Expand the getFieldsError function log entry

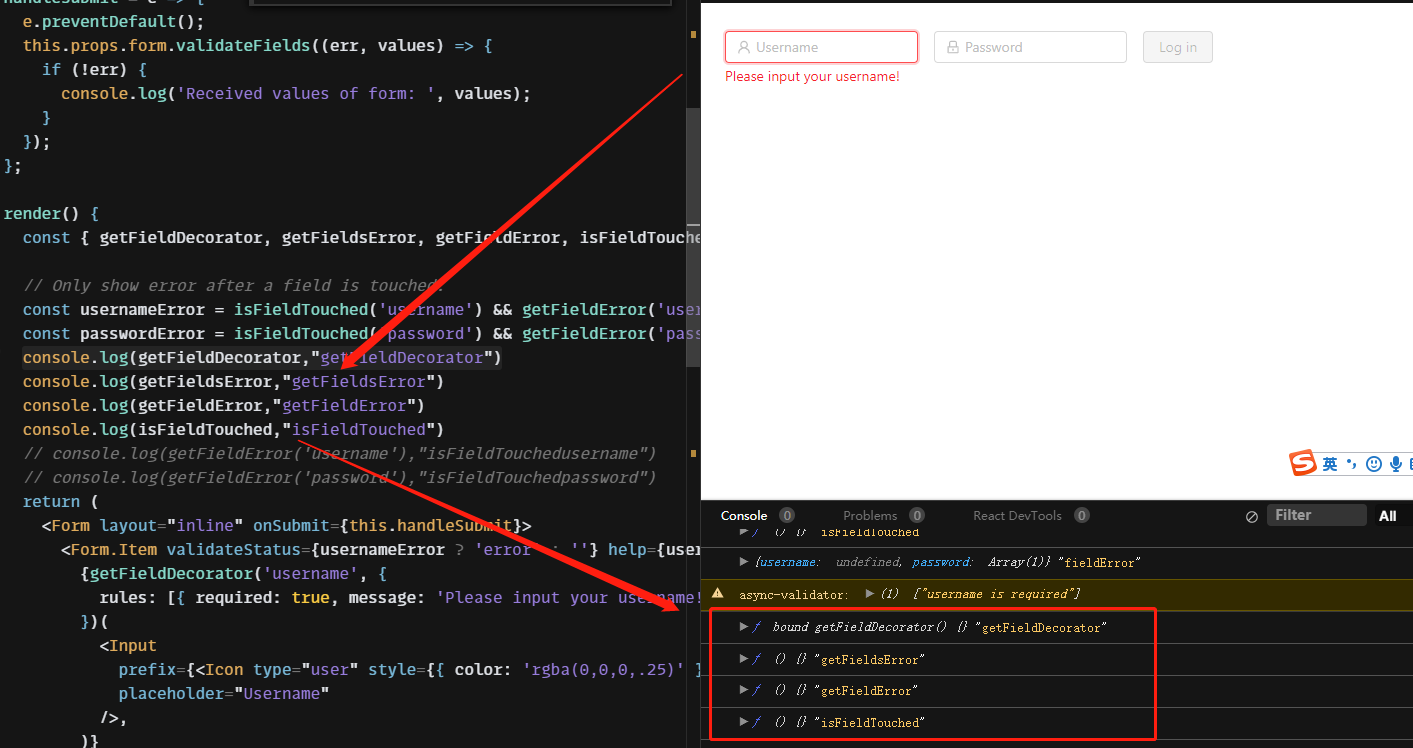pos(743,659)
